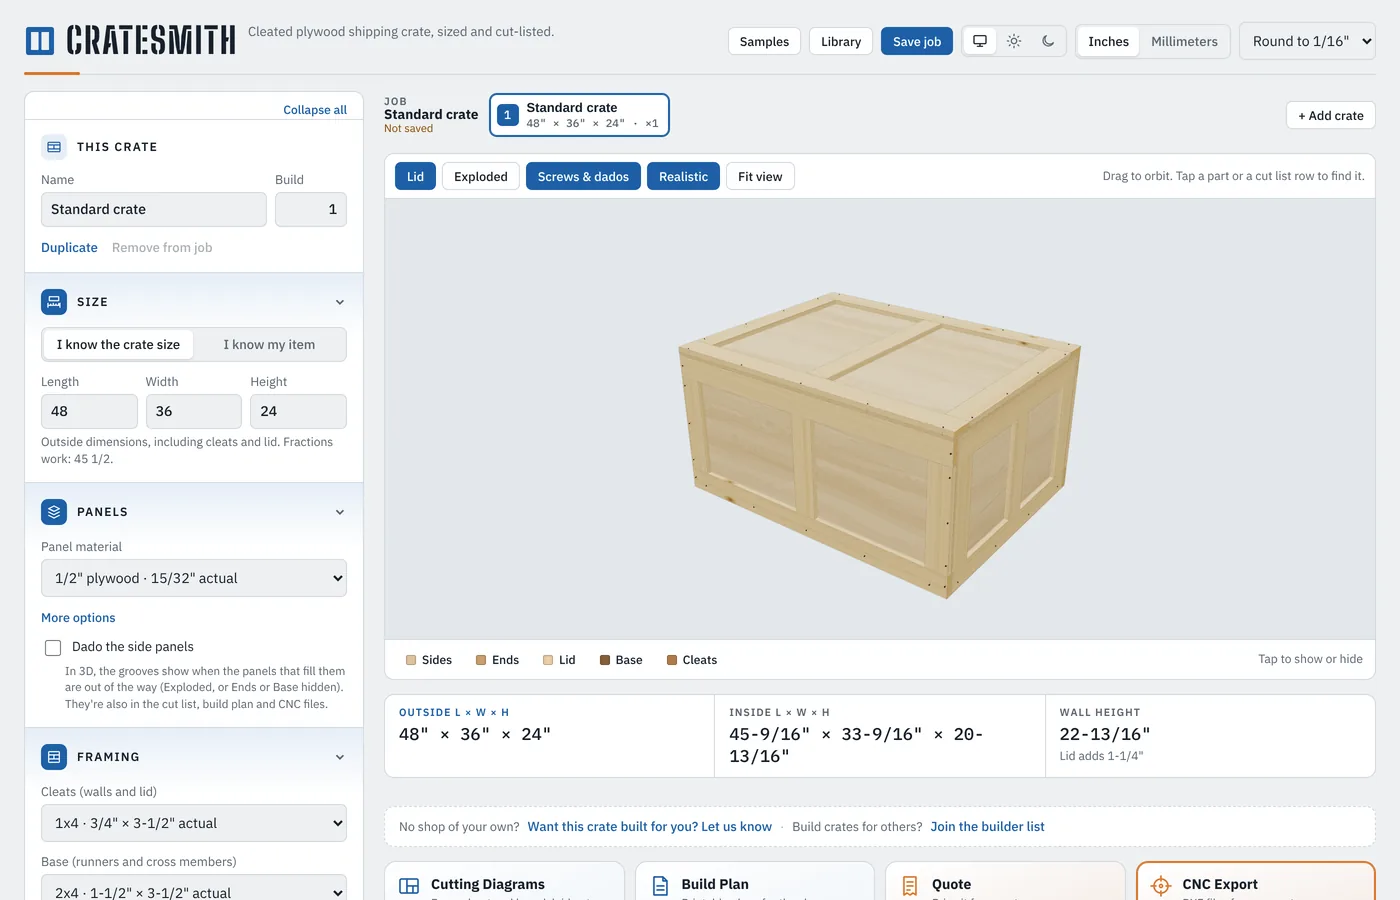Click the Panels layers icon
Screen dimensions: 1400x900
coord(54,512)
